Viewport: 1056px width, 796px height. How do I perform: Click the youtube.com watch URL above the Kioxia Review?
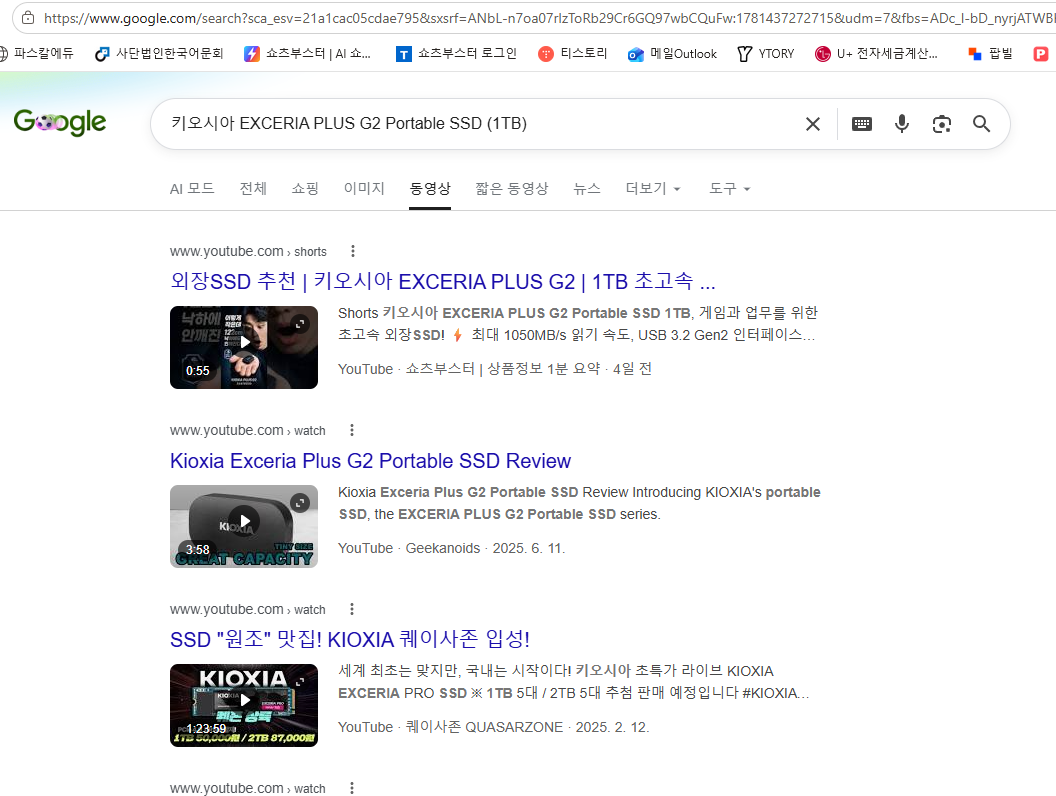[x=247, y=430]
